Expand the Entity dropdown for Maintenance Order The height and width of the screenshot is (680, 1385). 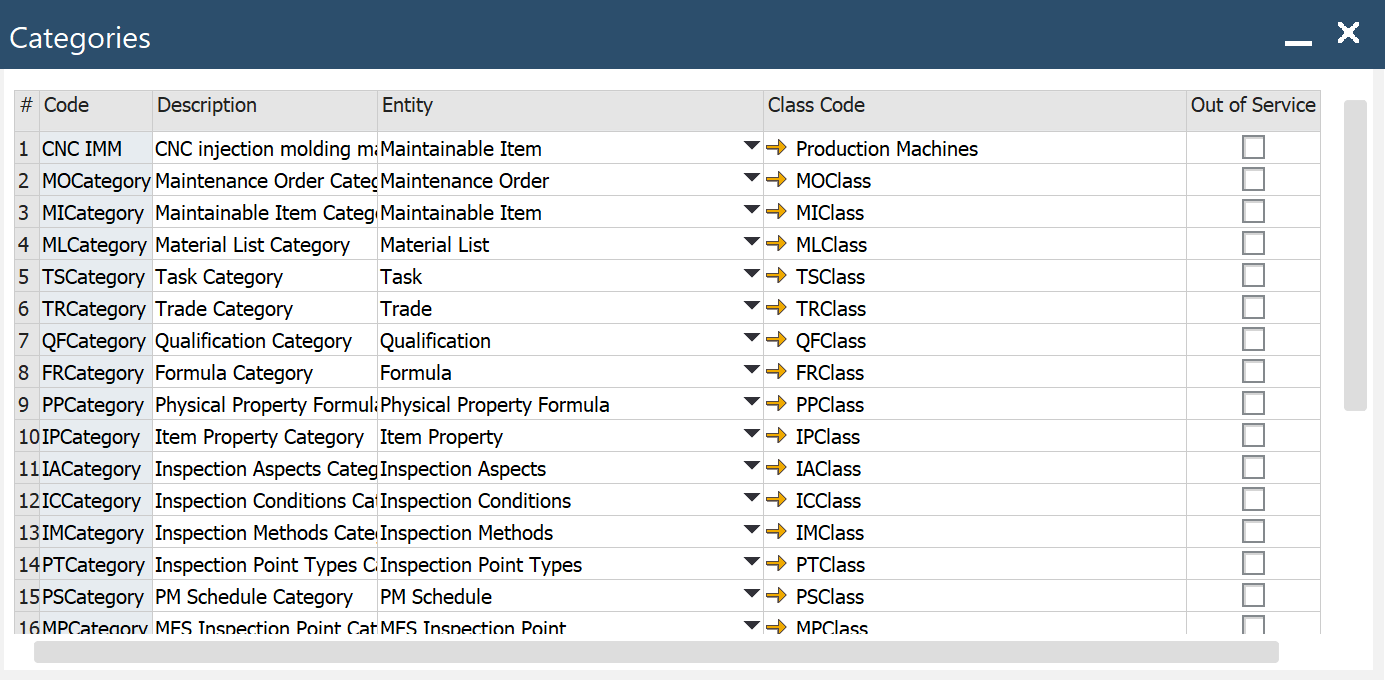point(752,179)
